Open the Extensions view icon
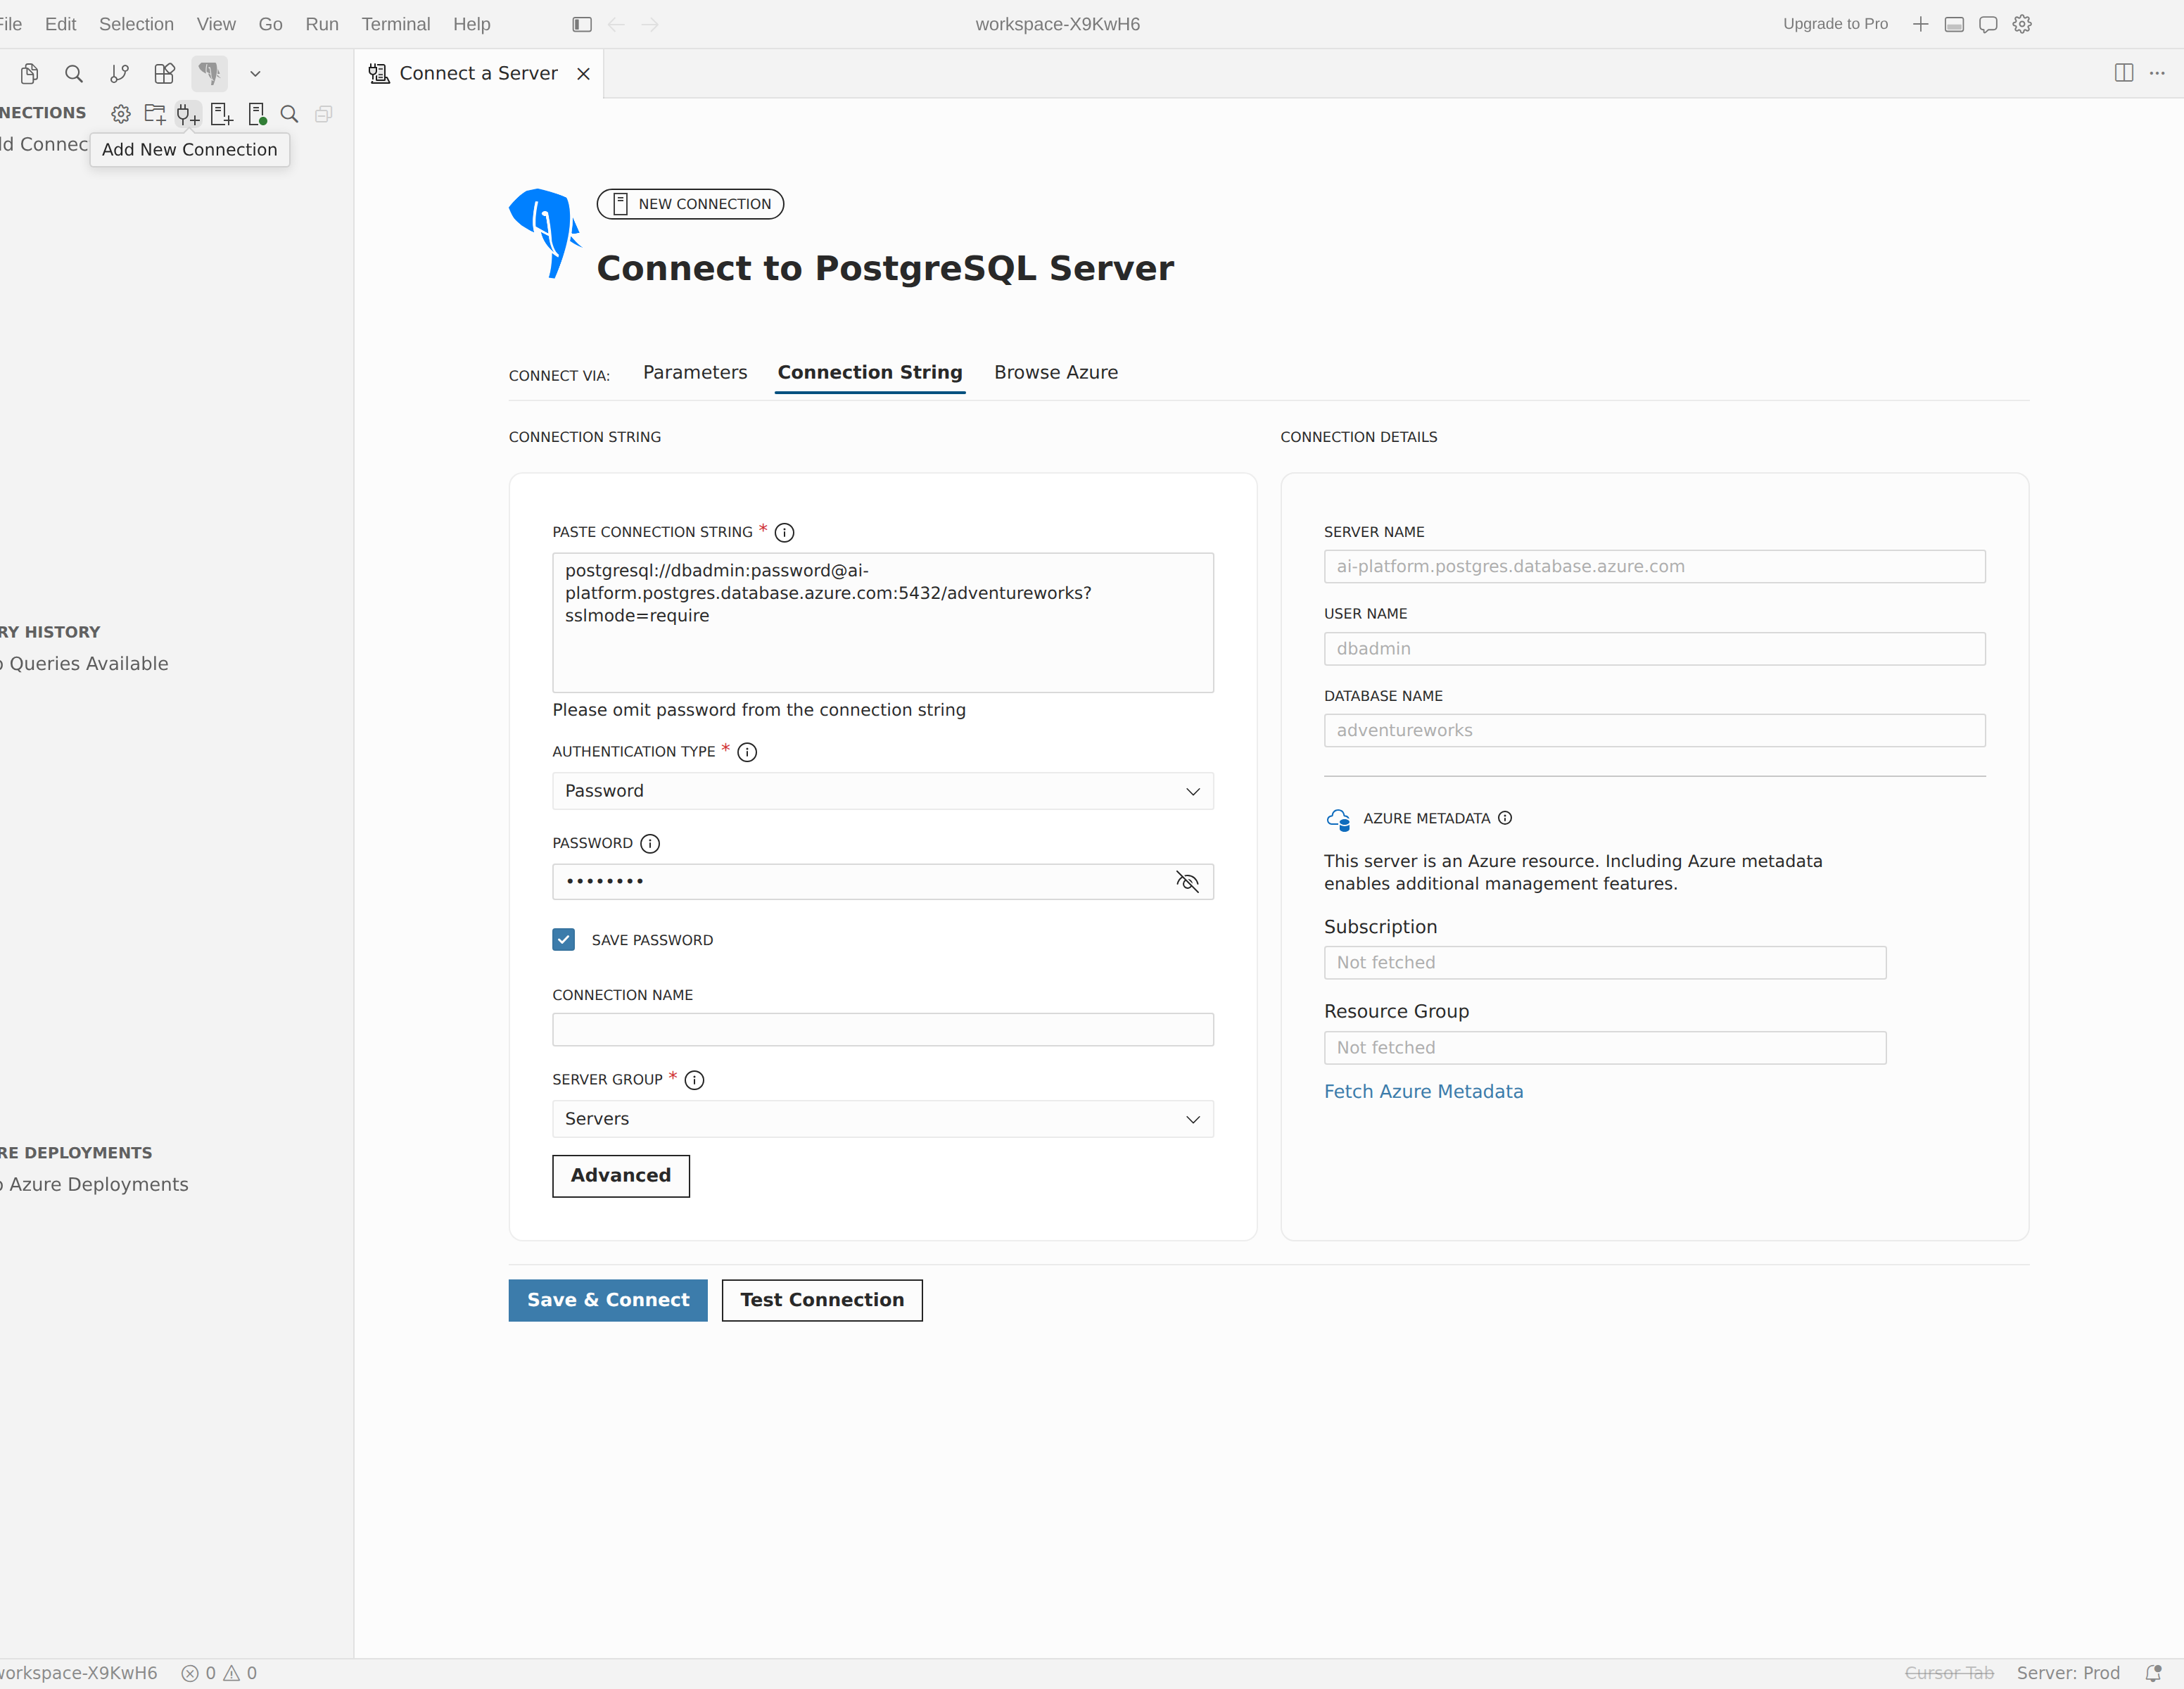2184x1689 pixels. (164, 73)
